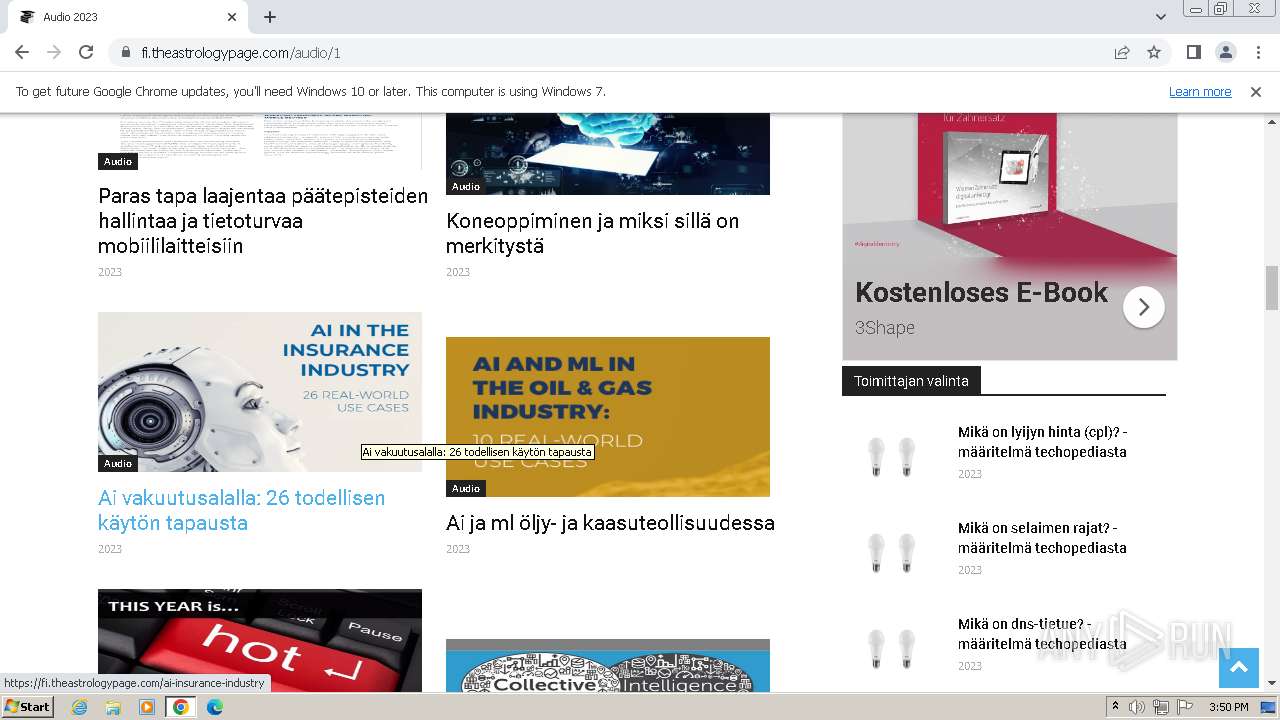Click the browser forward arrow
Viewport: 1280px width, 720px height.
(x=54, y=52)
